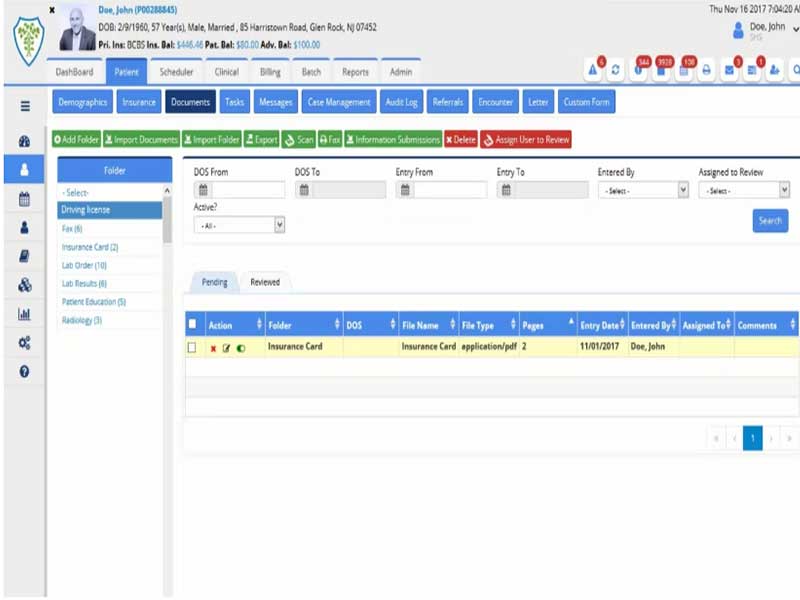This screenshot has width=800, height=600.
Task: Click the close X beside patient photo
Action: point(52,10)
